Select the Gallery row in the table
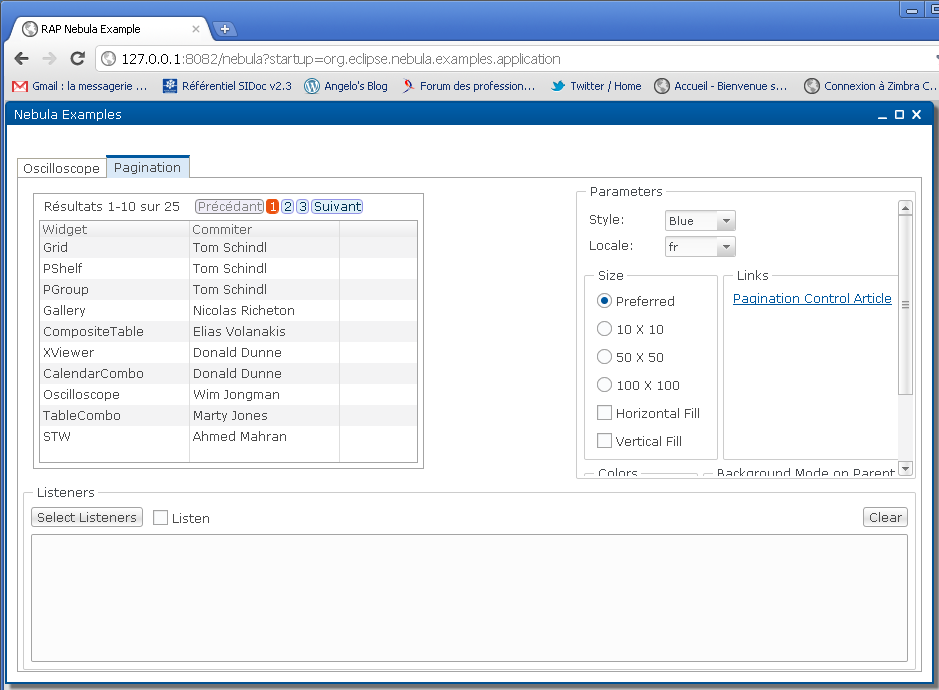 click(x=228, y=310)
